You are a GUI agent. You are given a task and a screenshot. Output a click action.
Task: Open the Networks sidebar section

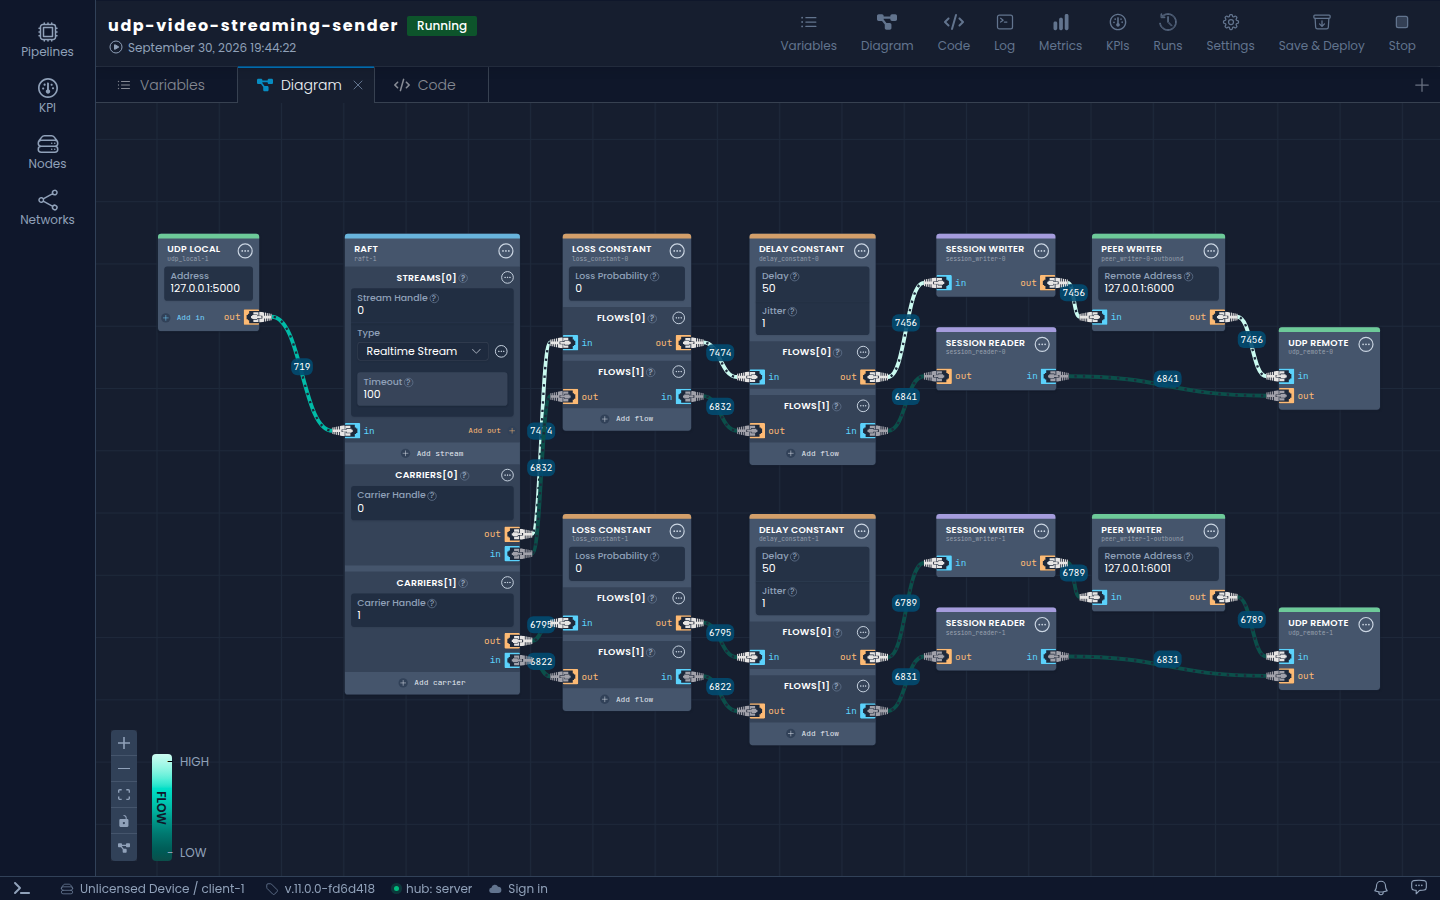tap(47, 208)
